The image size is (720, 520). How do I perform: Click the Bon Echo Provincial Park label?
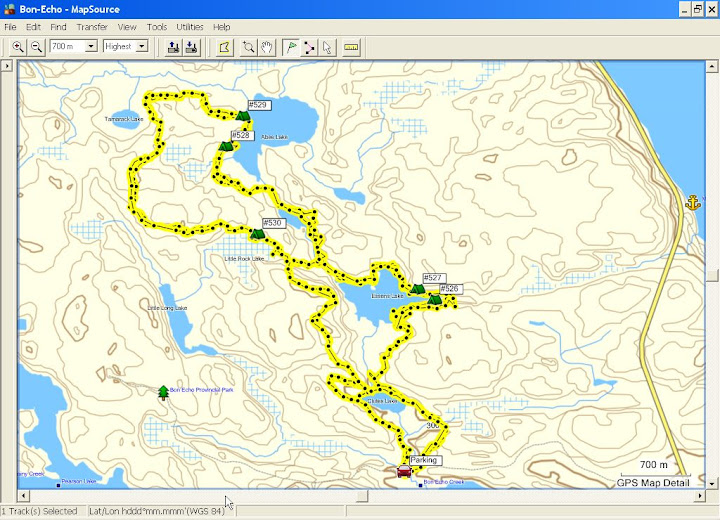pos(202,390)
